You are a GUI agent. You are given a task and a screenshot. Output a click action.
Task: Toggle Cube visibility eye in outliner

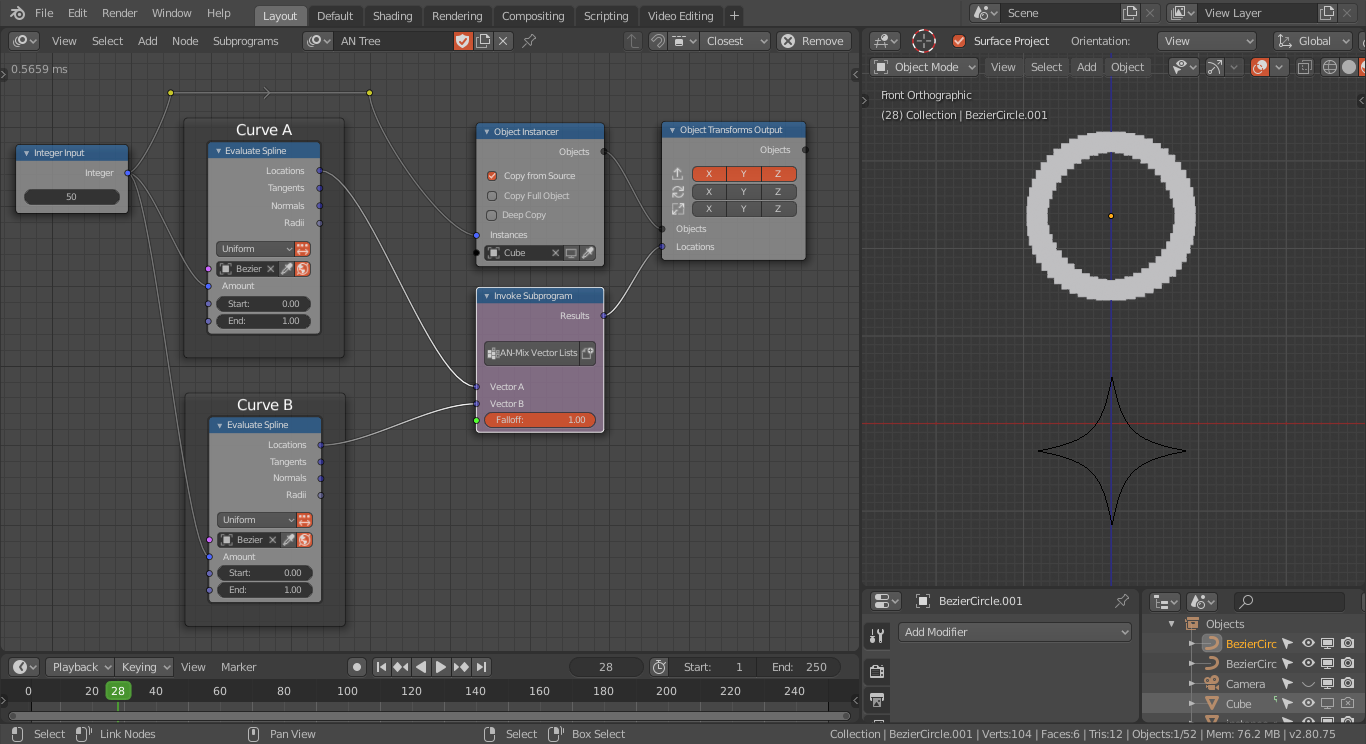click(1308, 704)
